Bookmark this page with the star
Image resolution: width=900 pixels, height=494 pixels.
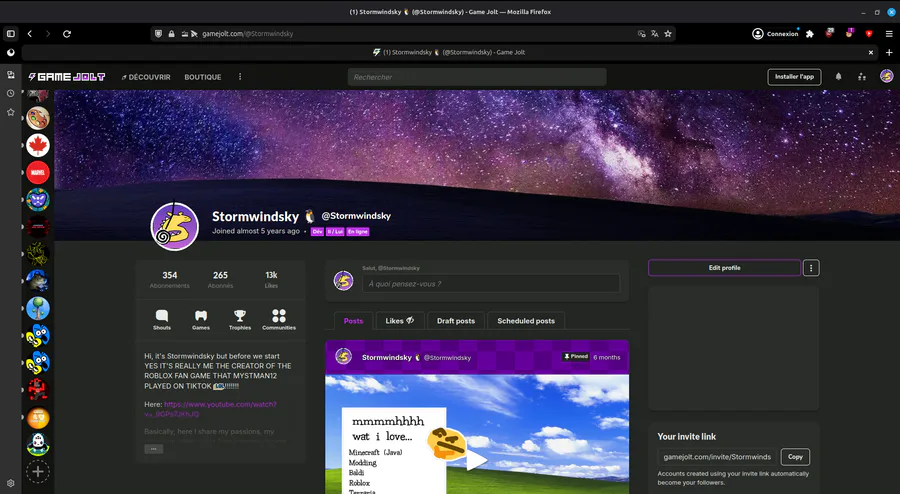[668, 34]
